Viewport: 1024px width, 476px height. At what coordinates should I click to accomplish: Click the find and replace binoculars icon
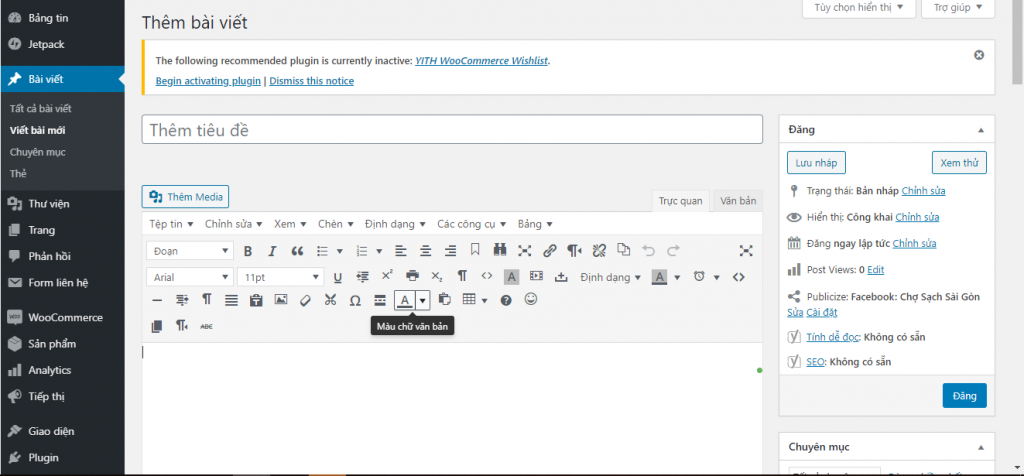[500, 251]
